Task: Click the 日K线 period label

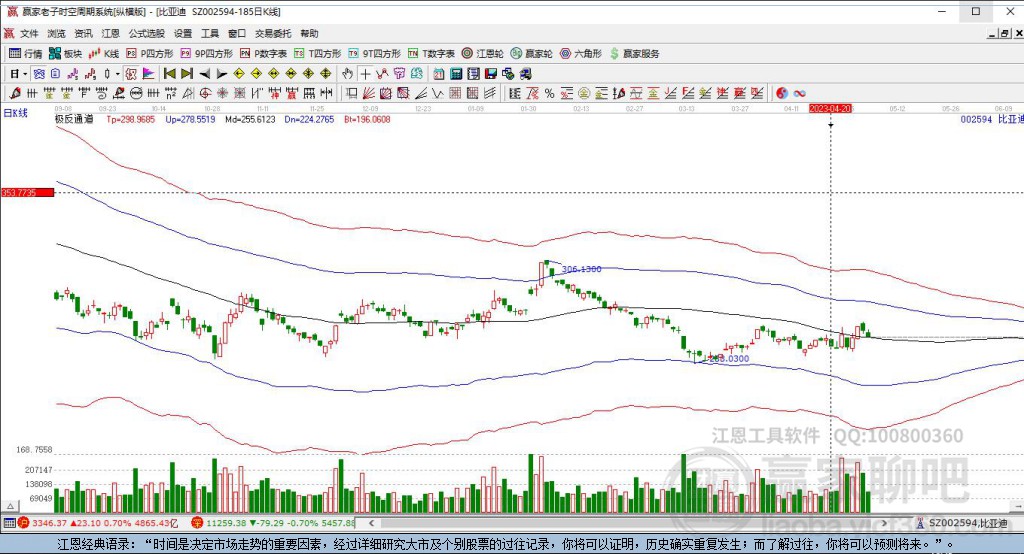Action: coord(16,113)
